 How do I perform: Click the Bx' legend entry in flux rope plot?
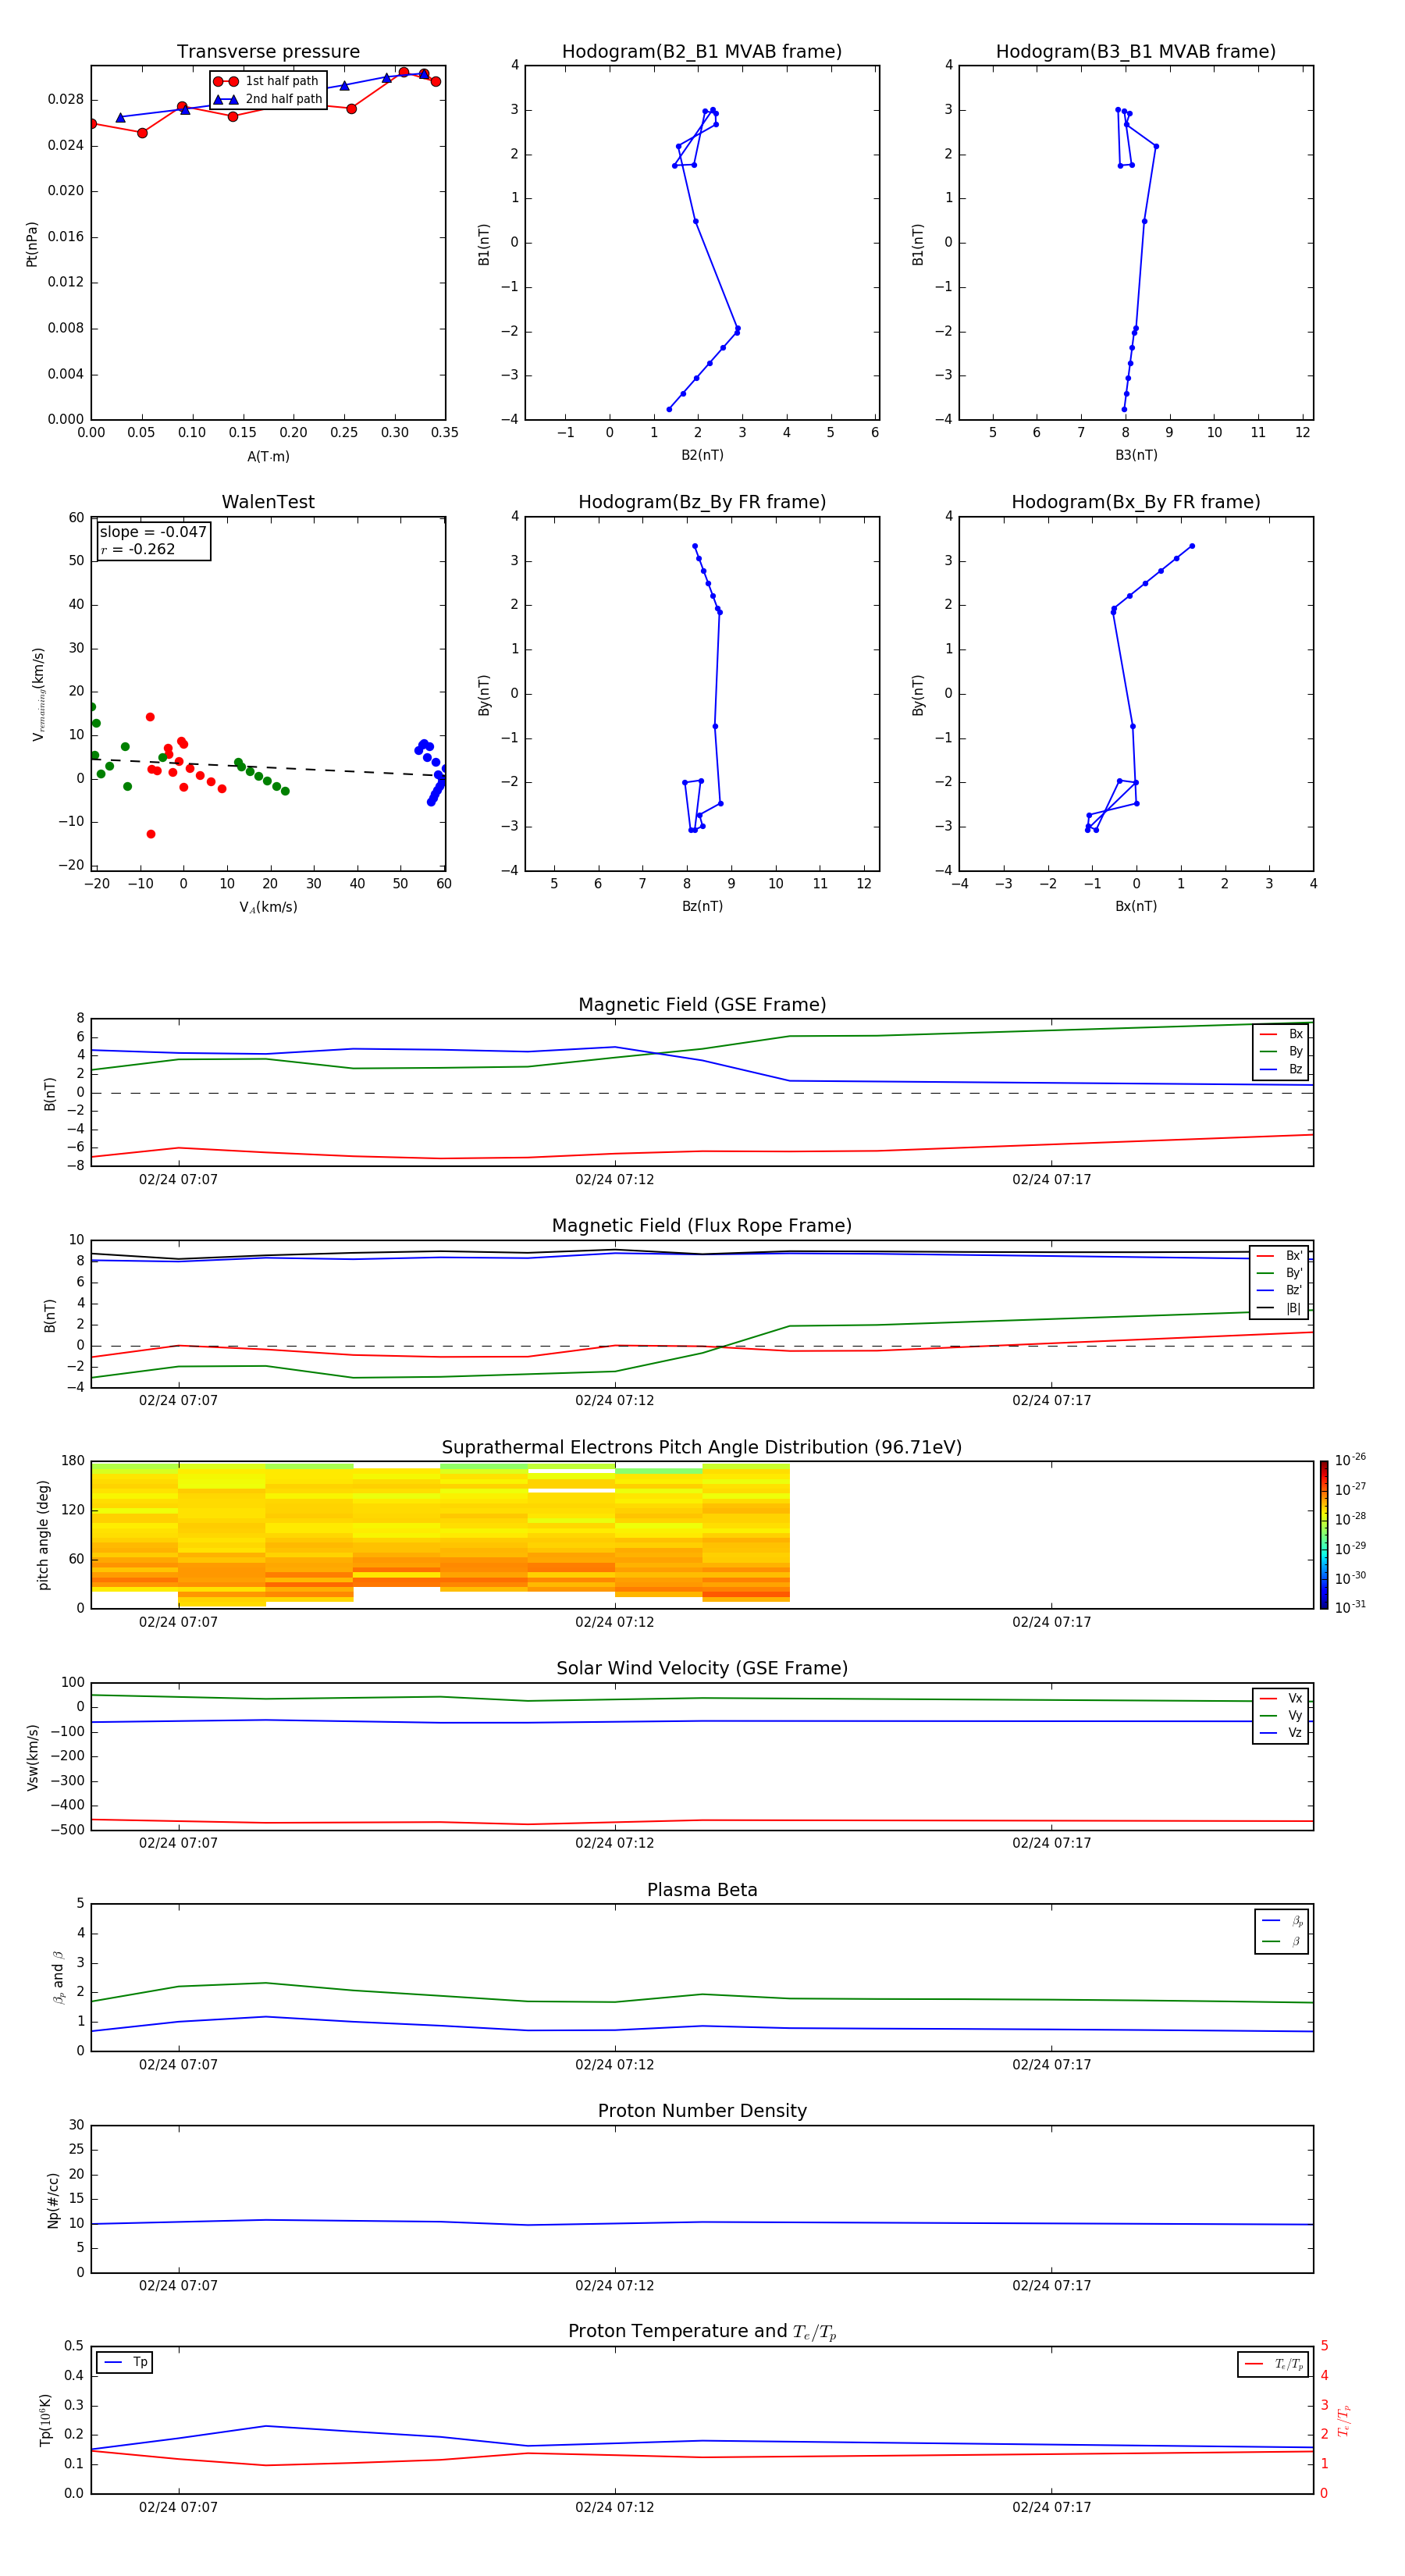click(x=1279, y=1256)
